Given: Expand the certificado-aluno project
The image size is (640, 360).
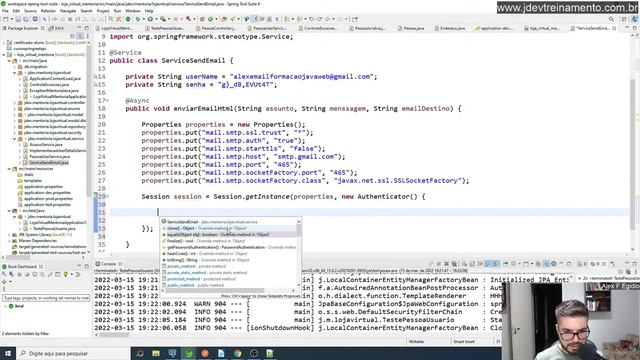Looking at the screenshot, I should (4, 42).
